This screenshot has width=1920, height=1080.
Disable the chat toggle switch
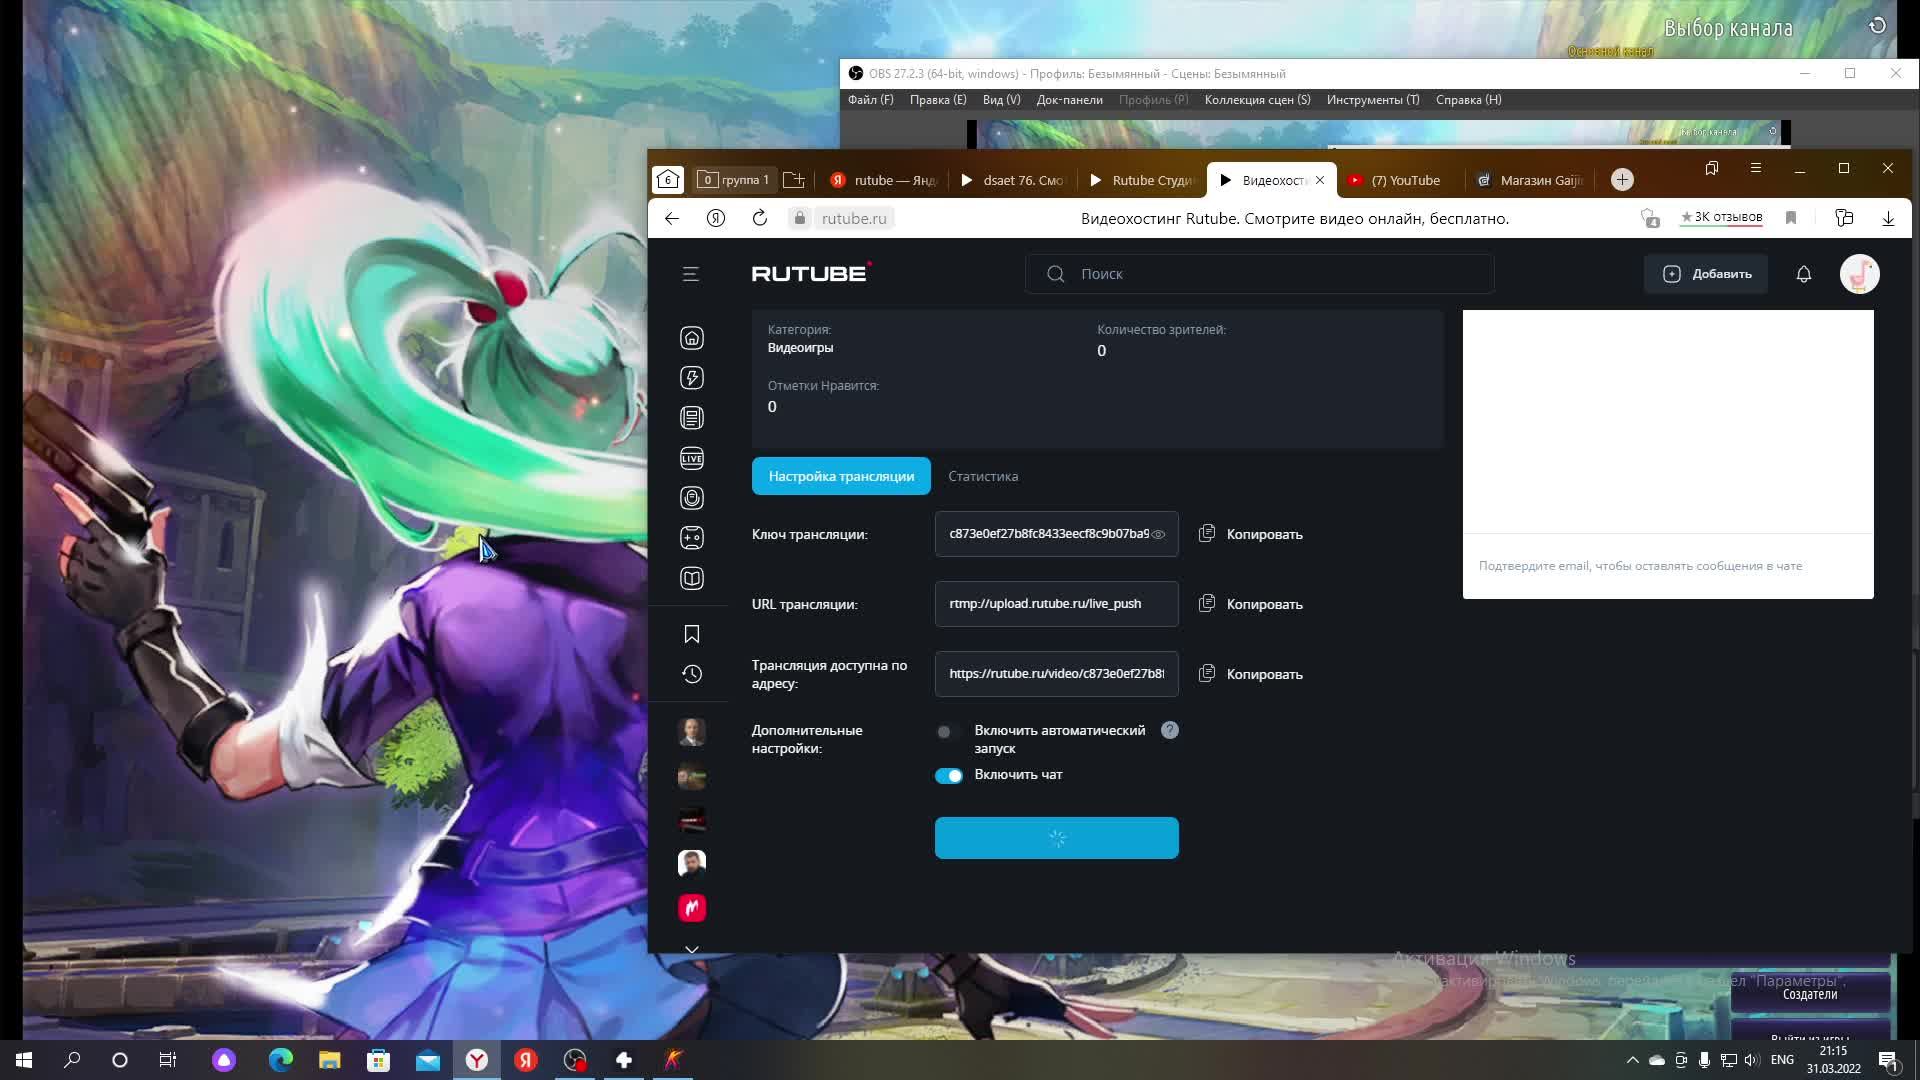(948, 775)
